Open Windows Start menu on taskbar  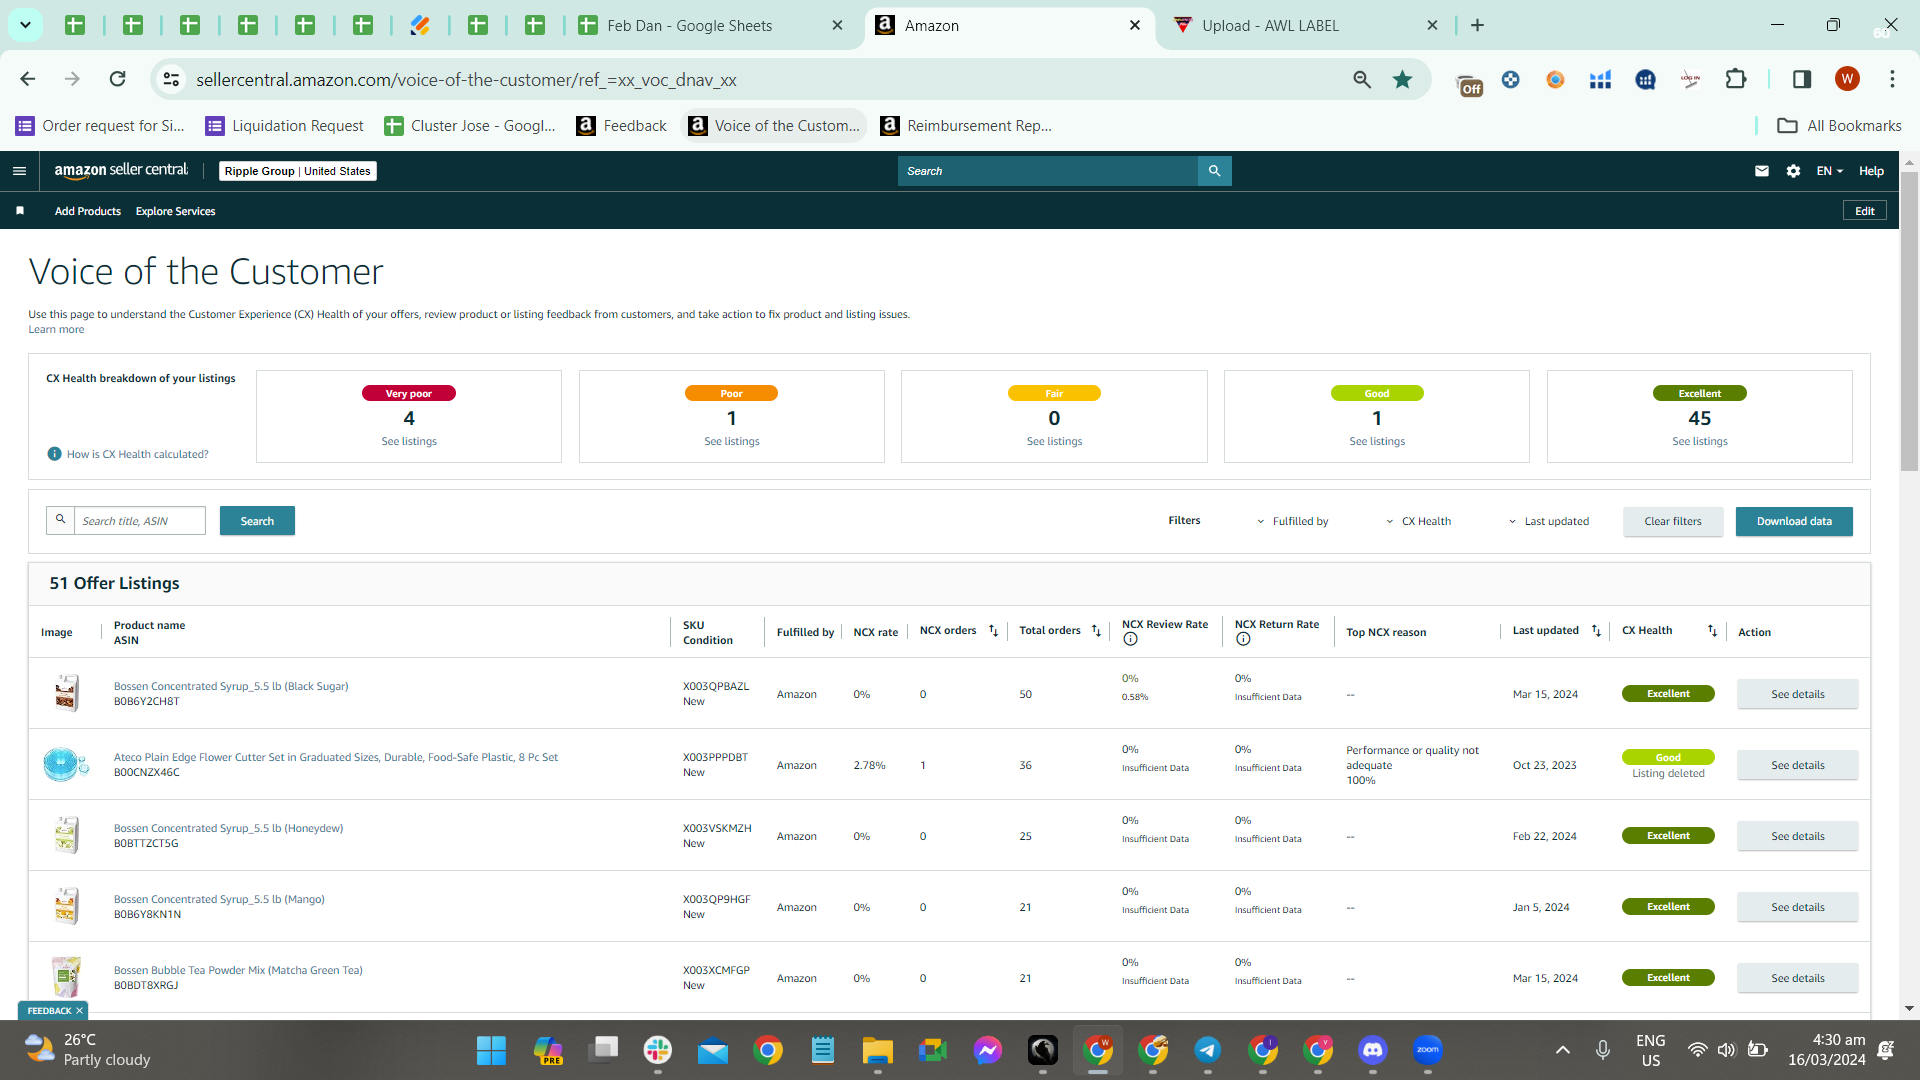click(491, 1050)
